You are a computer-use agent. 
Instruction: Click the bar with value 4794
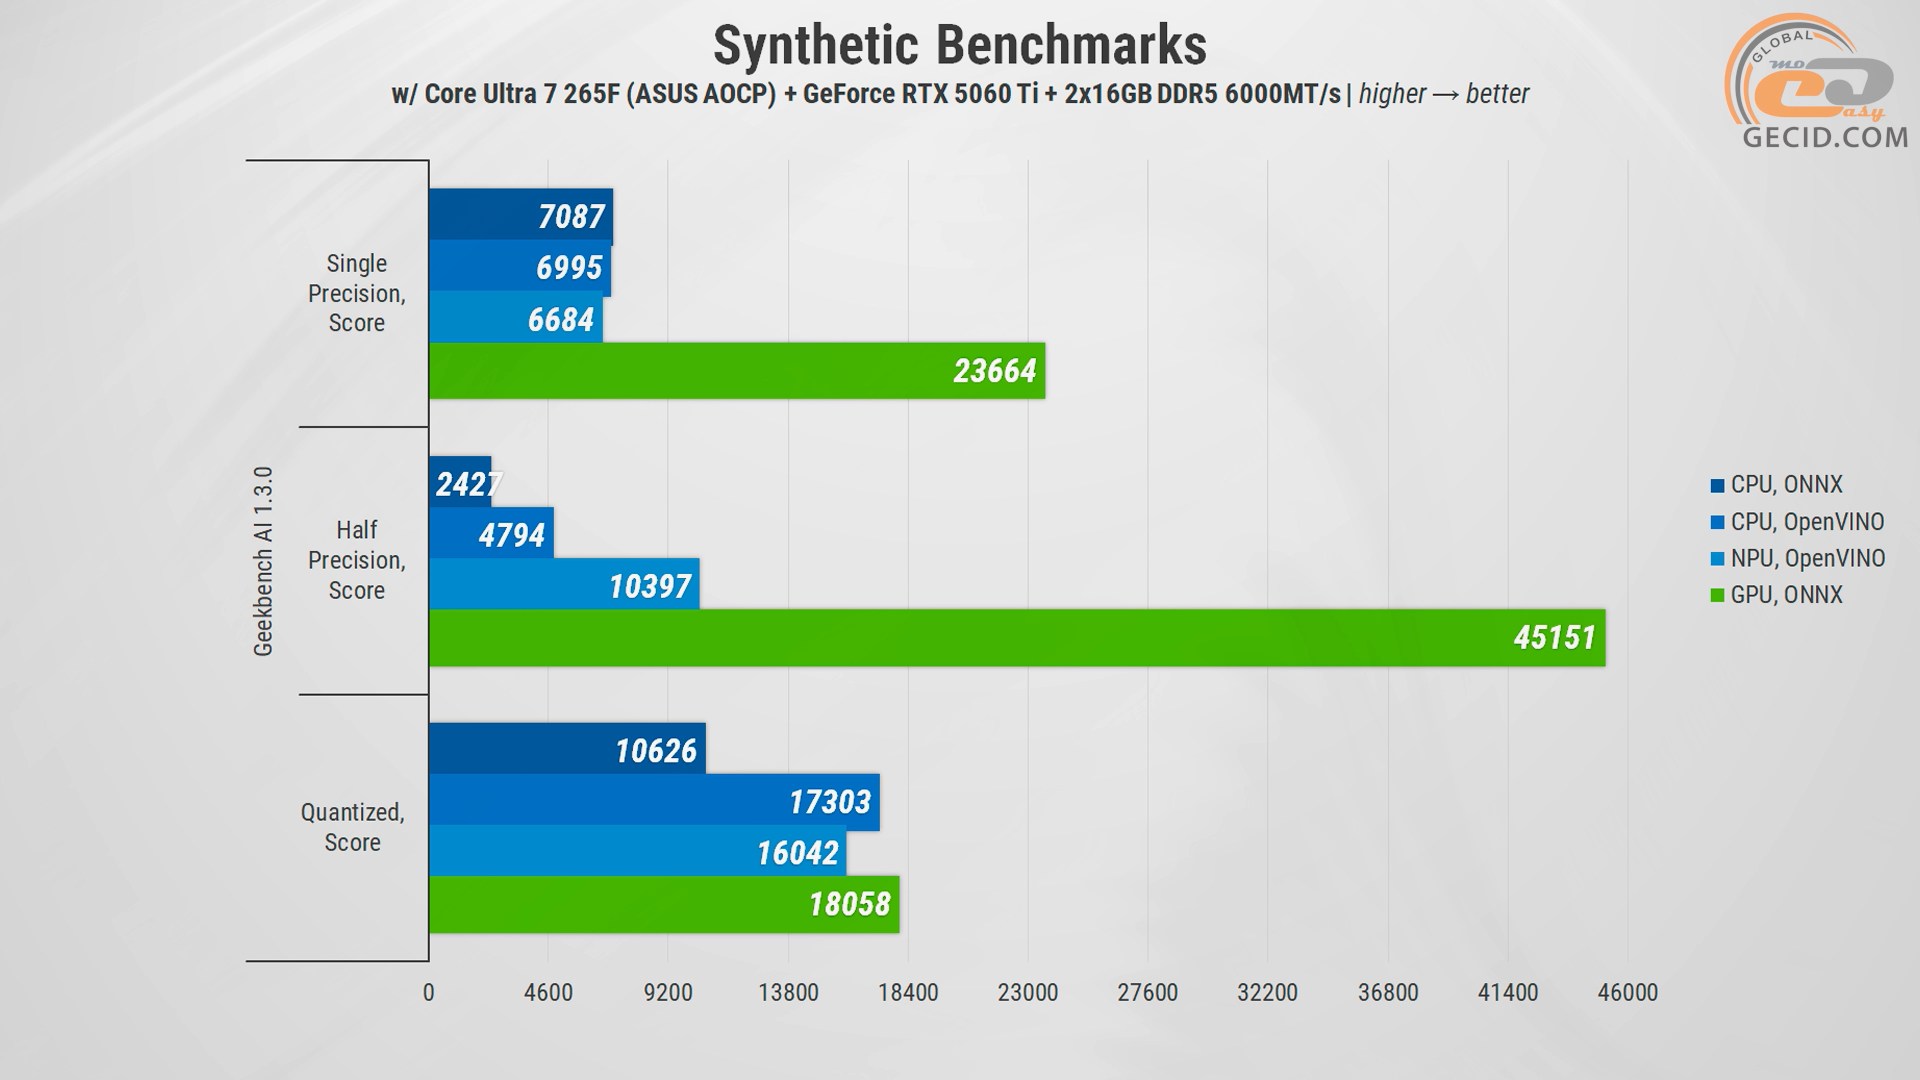click(x=491, y=534)
